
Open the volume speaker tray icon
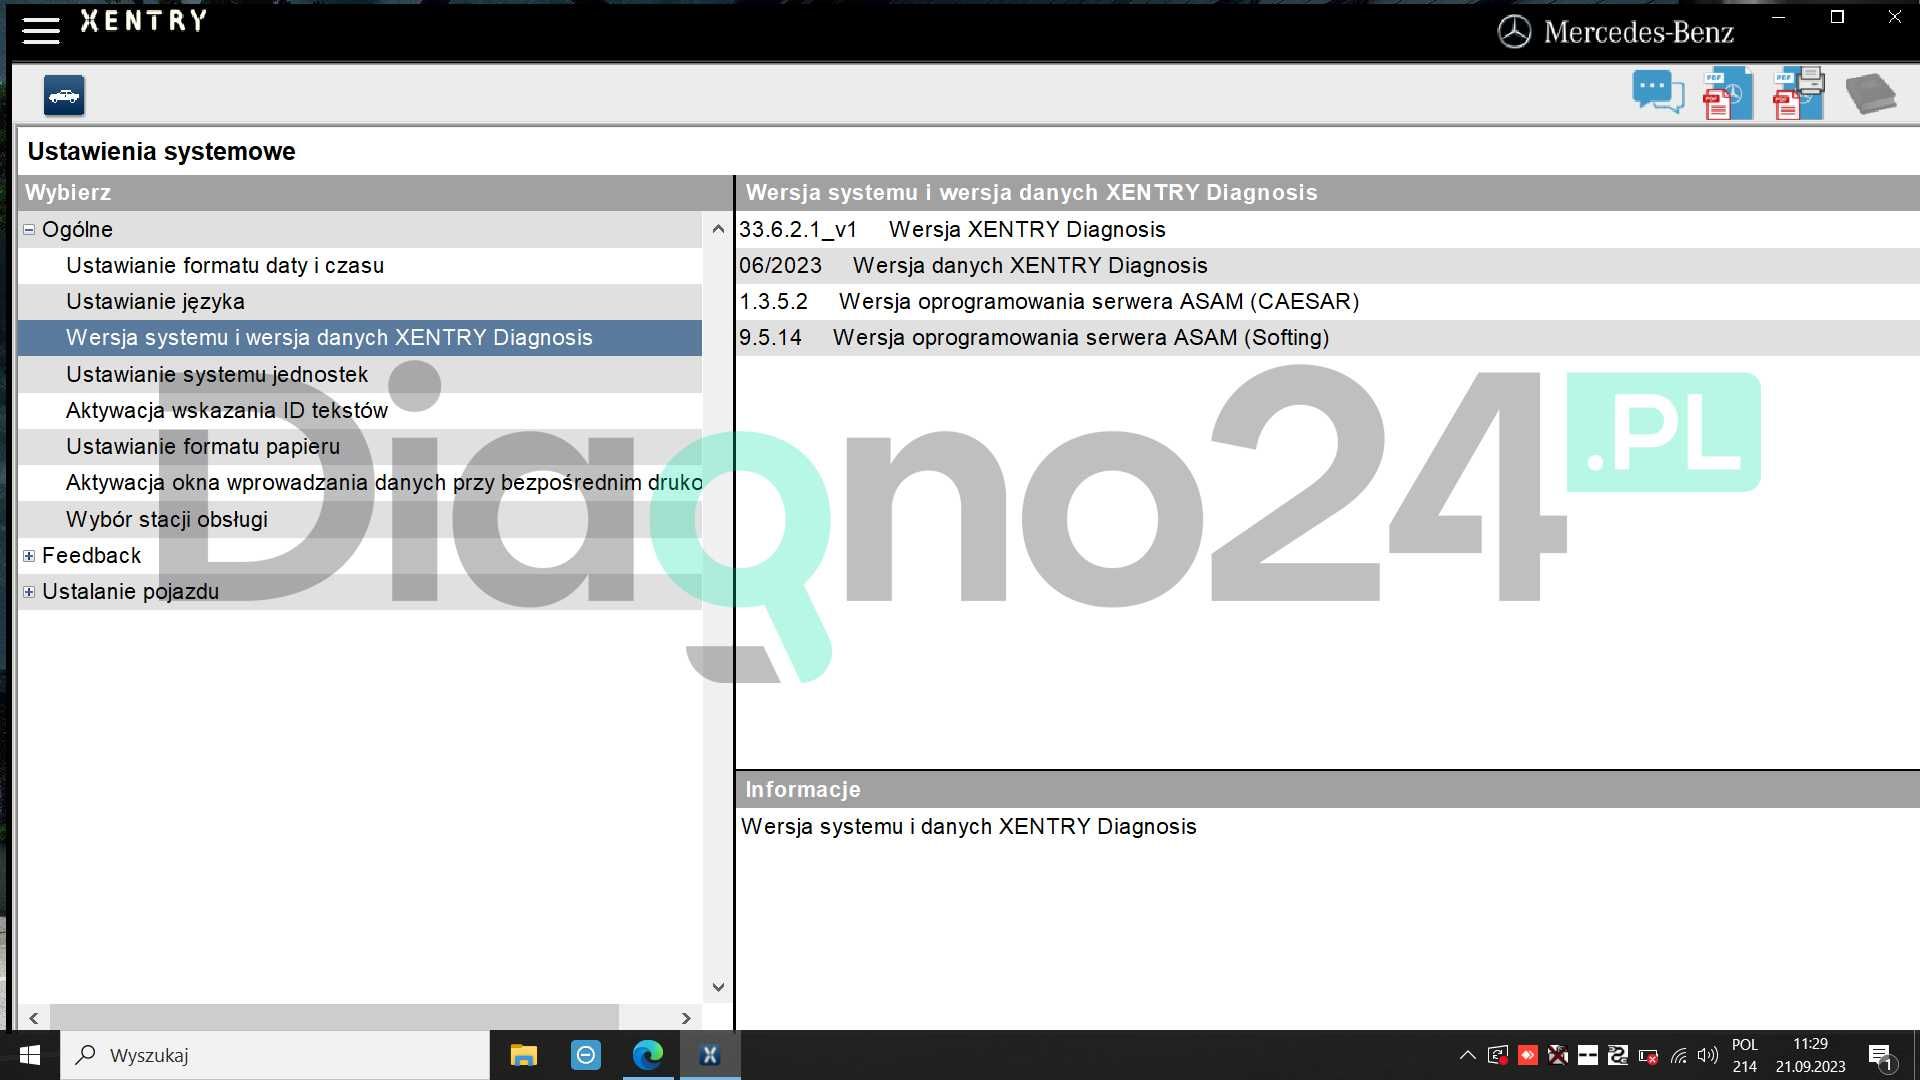click(x=1708, y=1055)
